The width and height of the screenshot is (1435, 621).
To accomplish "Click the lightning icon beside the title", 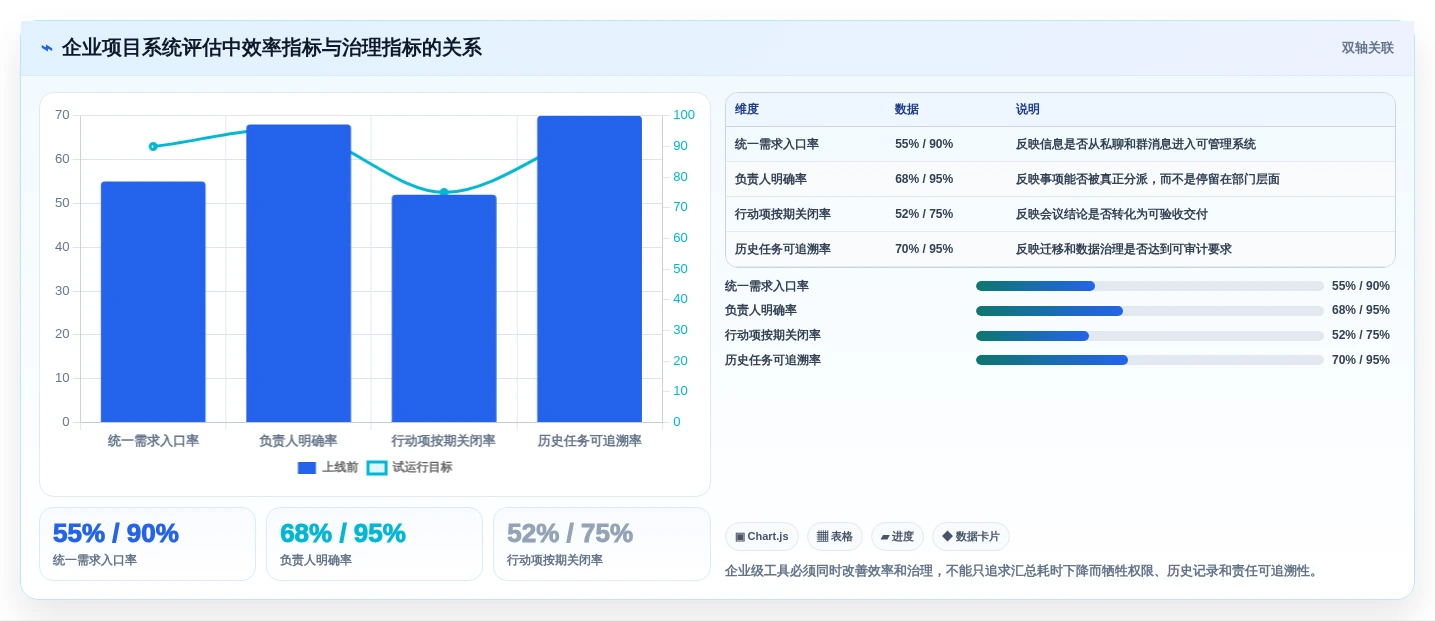I will (x=46, y=48).
